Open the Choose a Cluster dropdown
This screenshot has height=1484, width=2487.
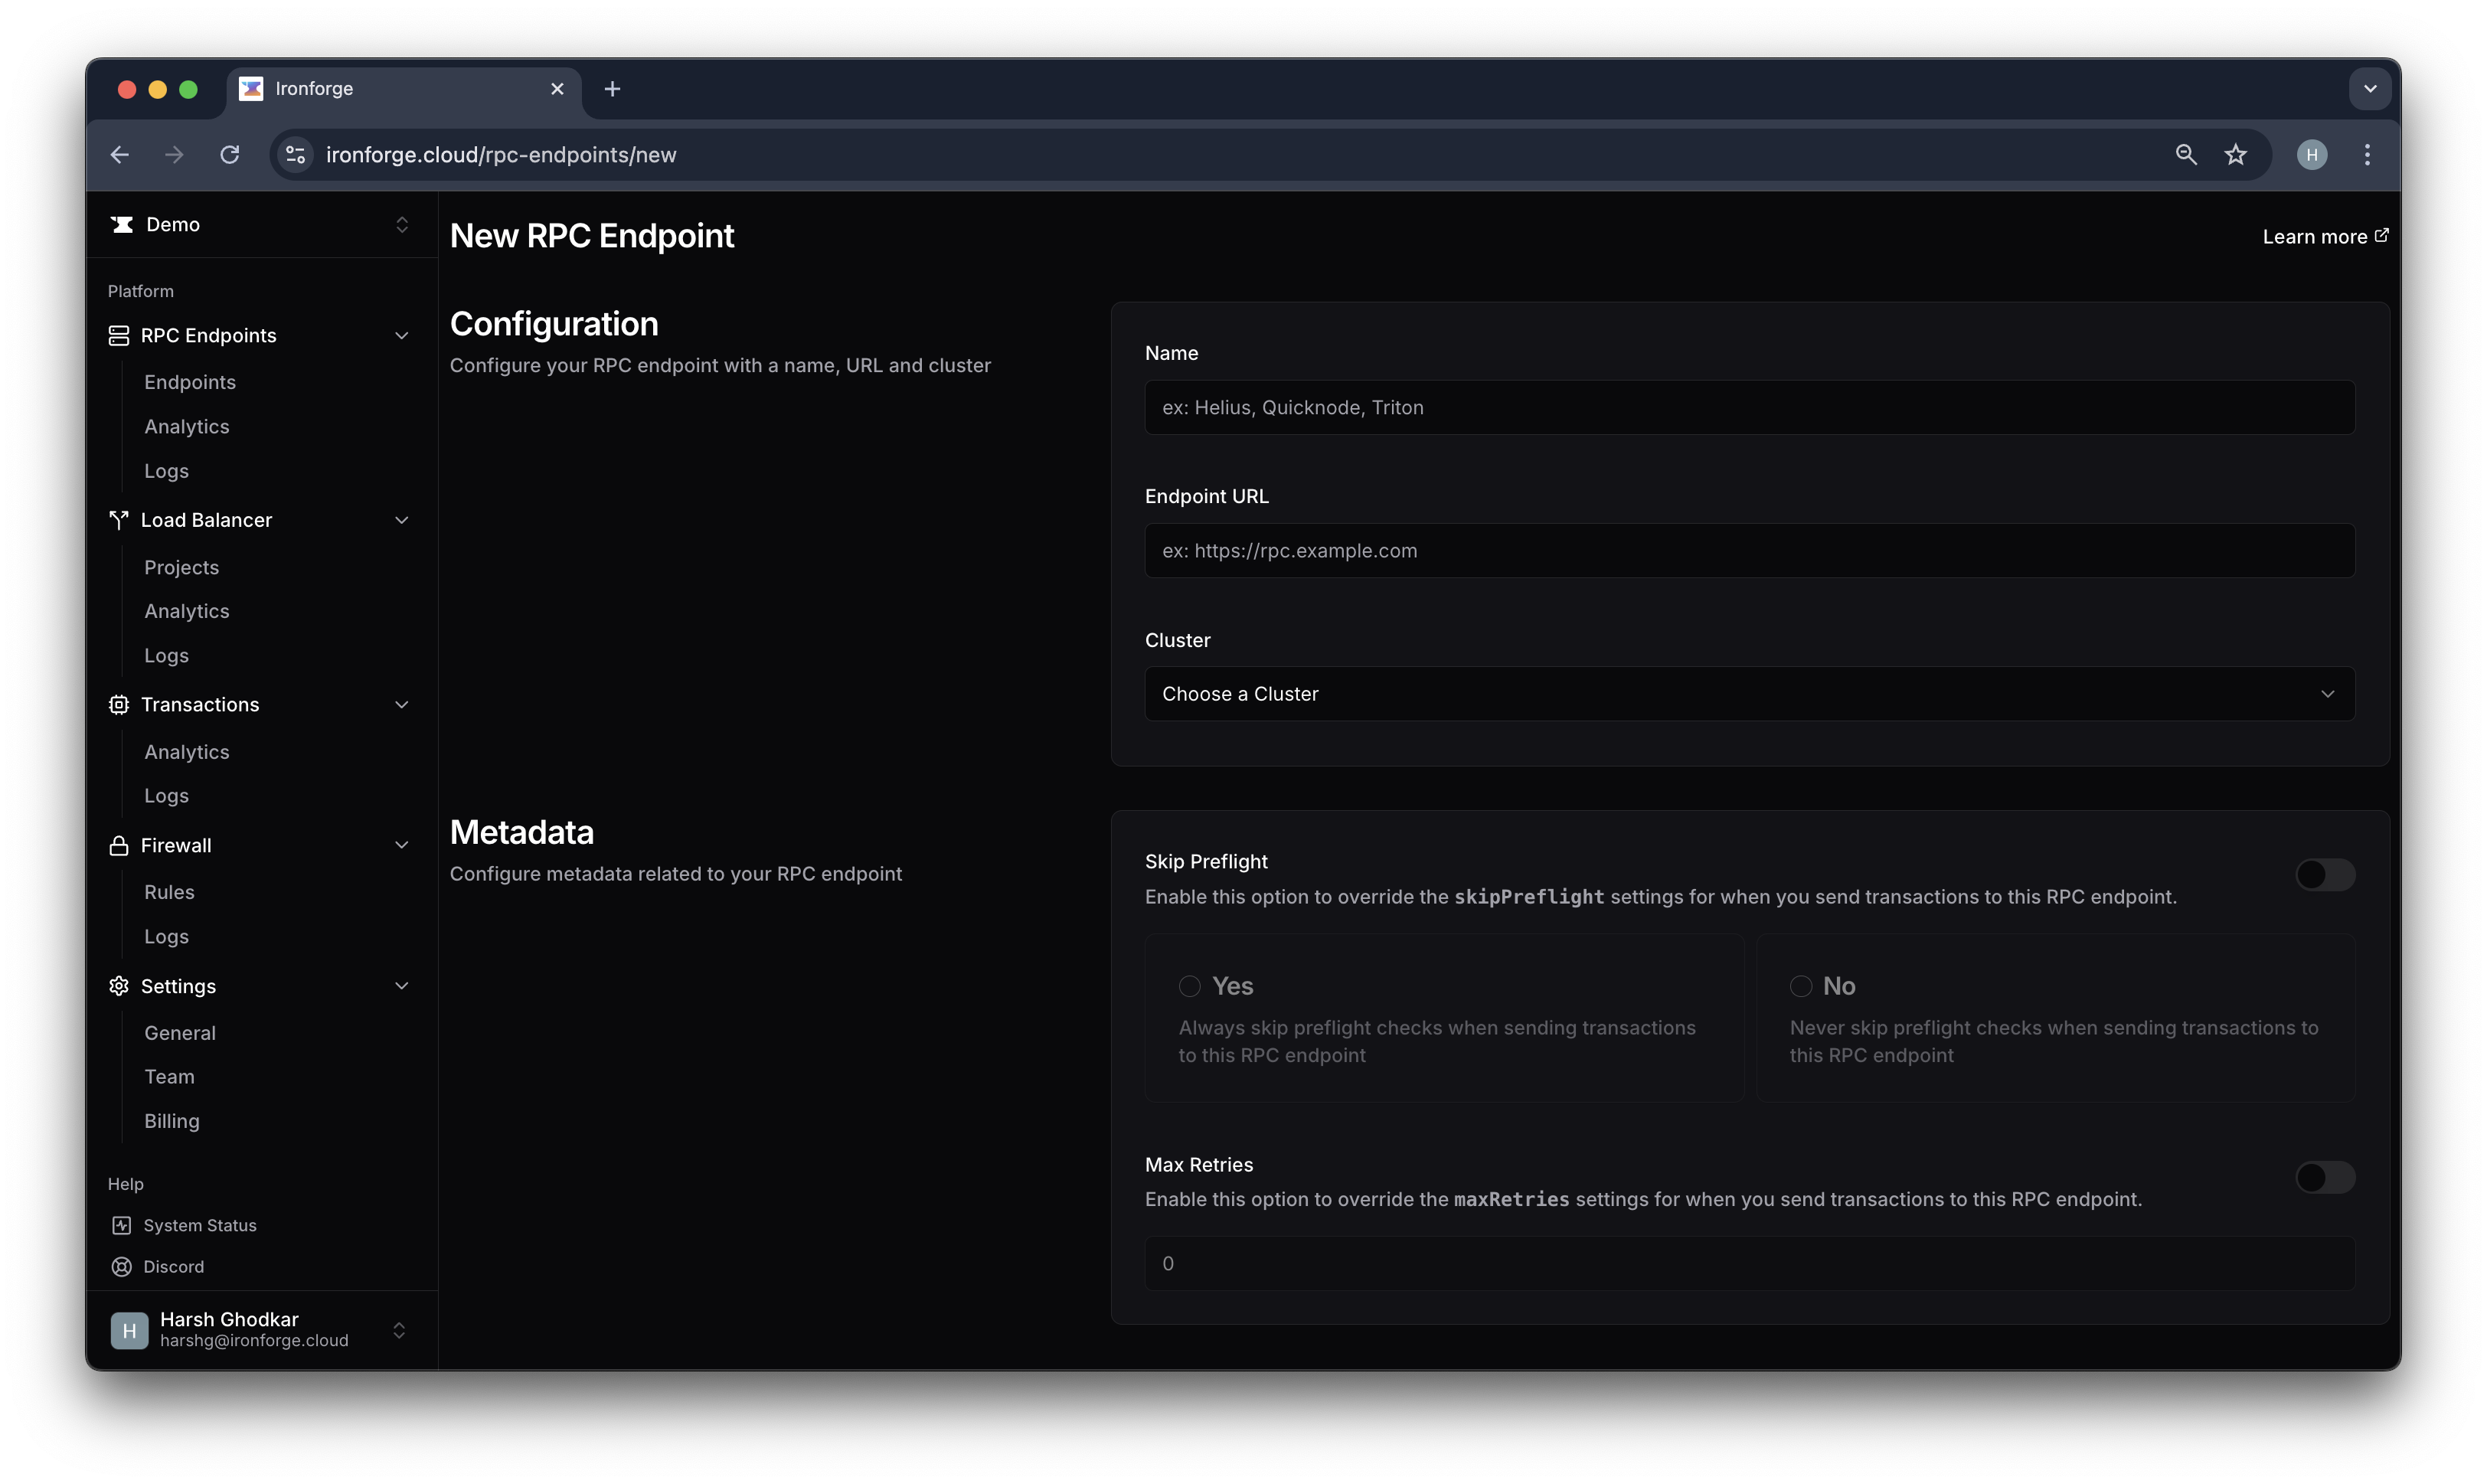(1748, 693)
